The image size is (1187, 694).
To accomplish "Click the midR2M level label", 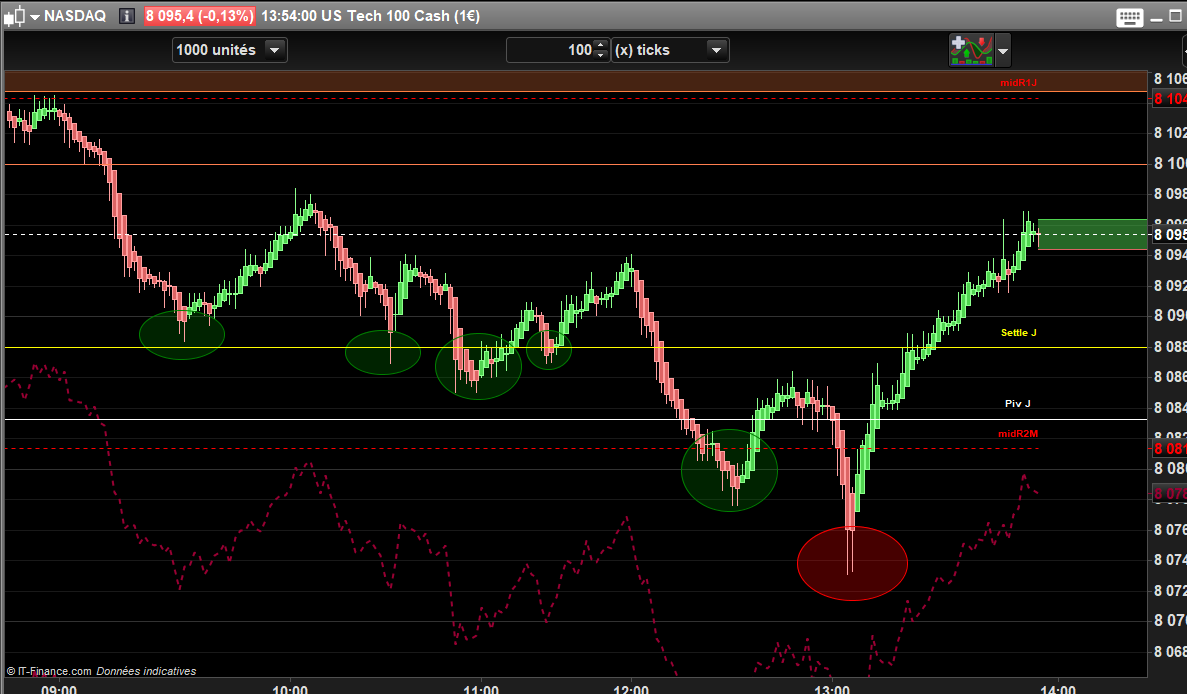I will point(1017,434).
